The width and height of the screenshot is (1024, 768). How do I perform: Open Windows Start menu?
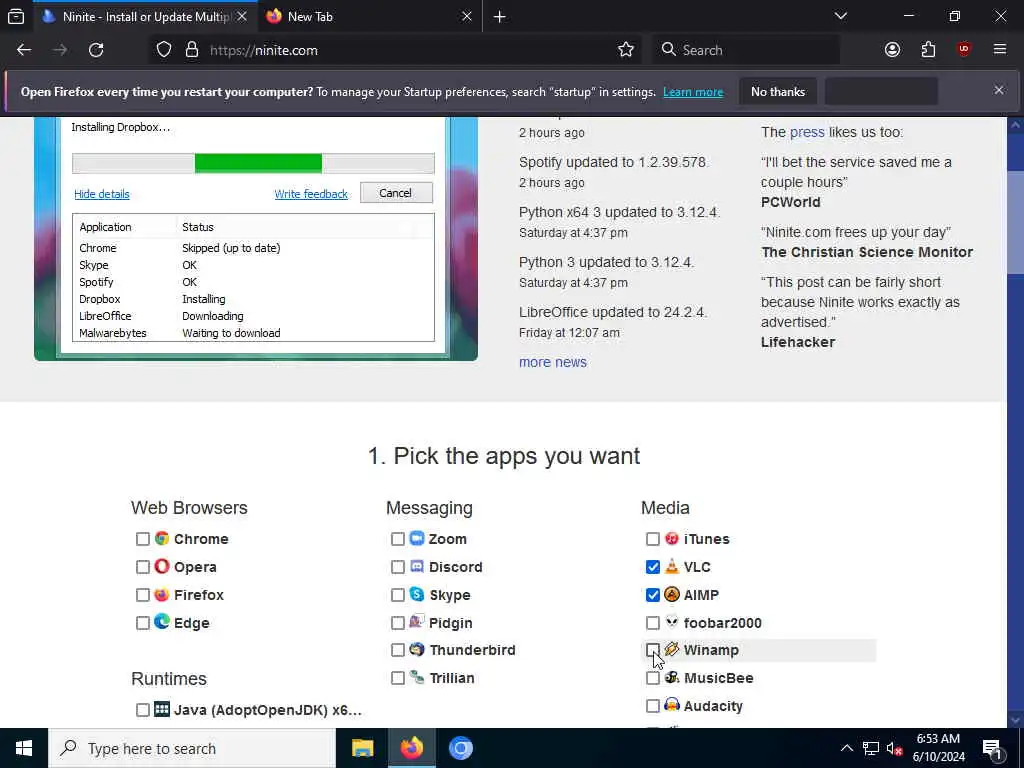24,748
